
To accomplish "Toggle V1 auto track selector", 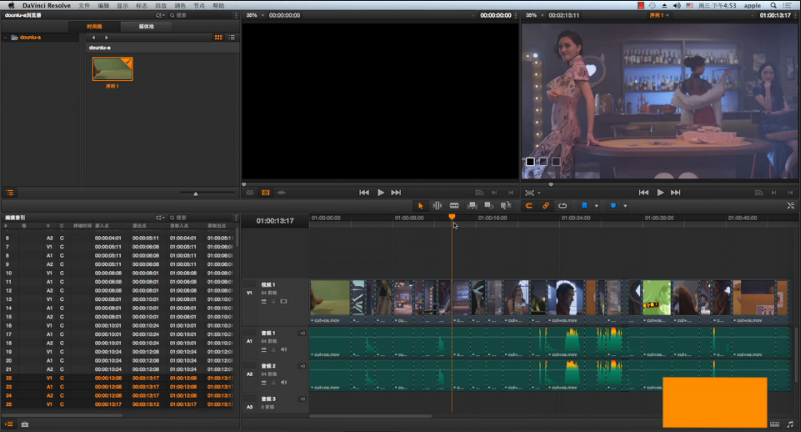I will pyautogui.click(x=264, y=301).
